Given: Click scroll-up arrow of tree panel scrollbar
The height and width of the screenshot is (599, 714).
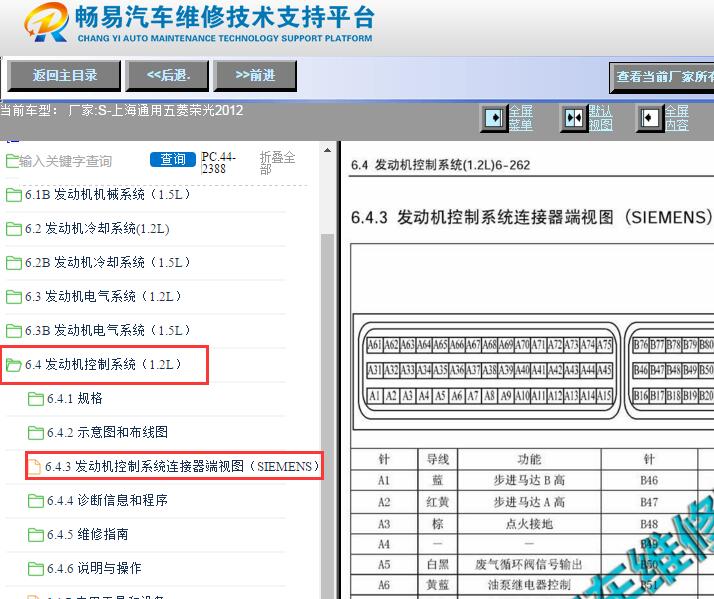Looking at the screenshot, I should pos(327,150).
